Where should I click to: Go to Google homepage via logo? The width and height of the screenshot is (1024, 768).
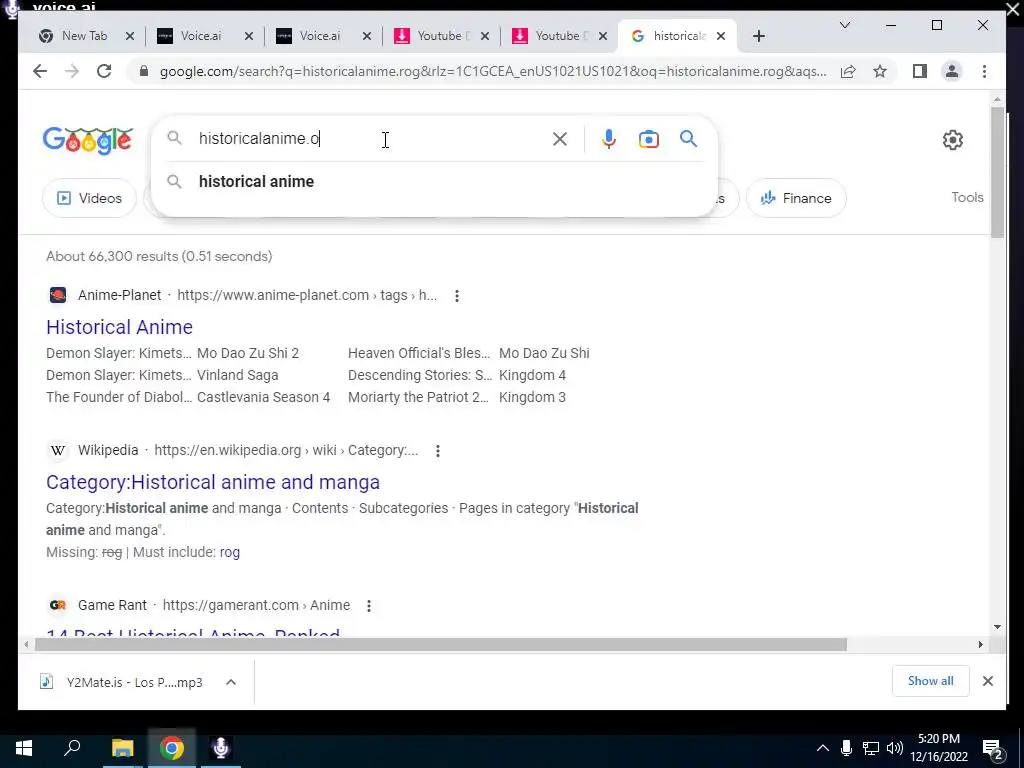point(88,140)
